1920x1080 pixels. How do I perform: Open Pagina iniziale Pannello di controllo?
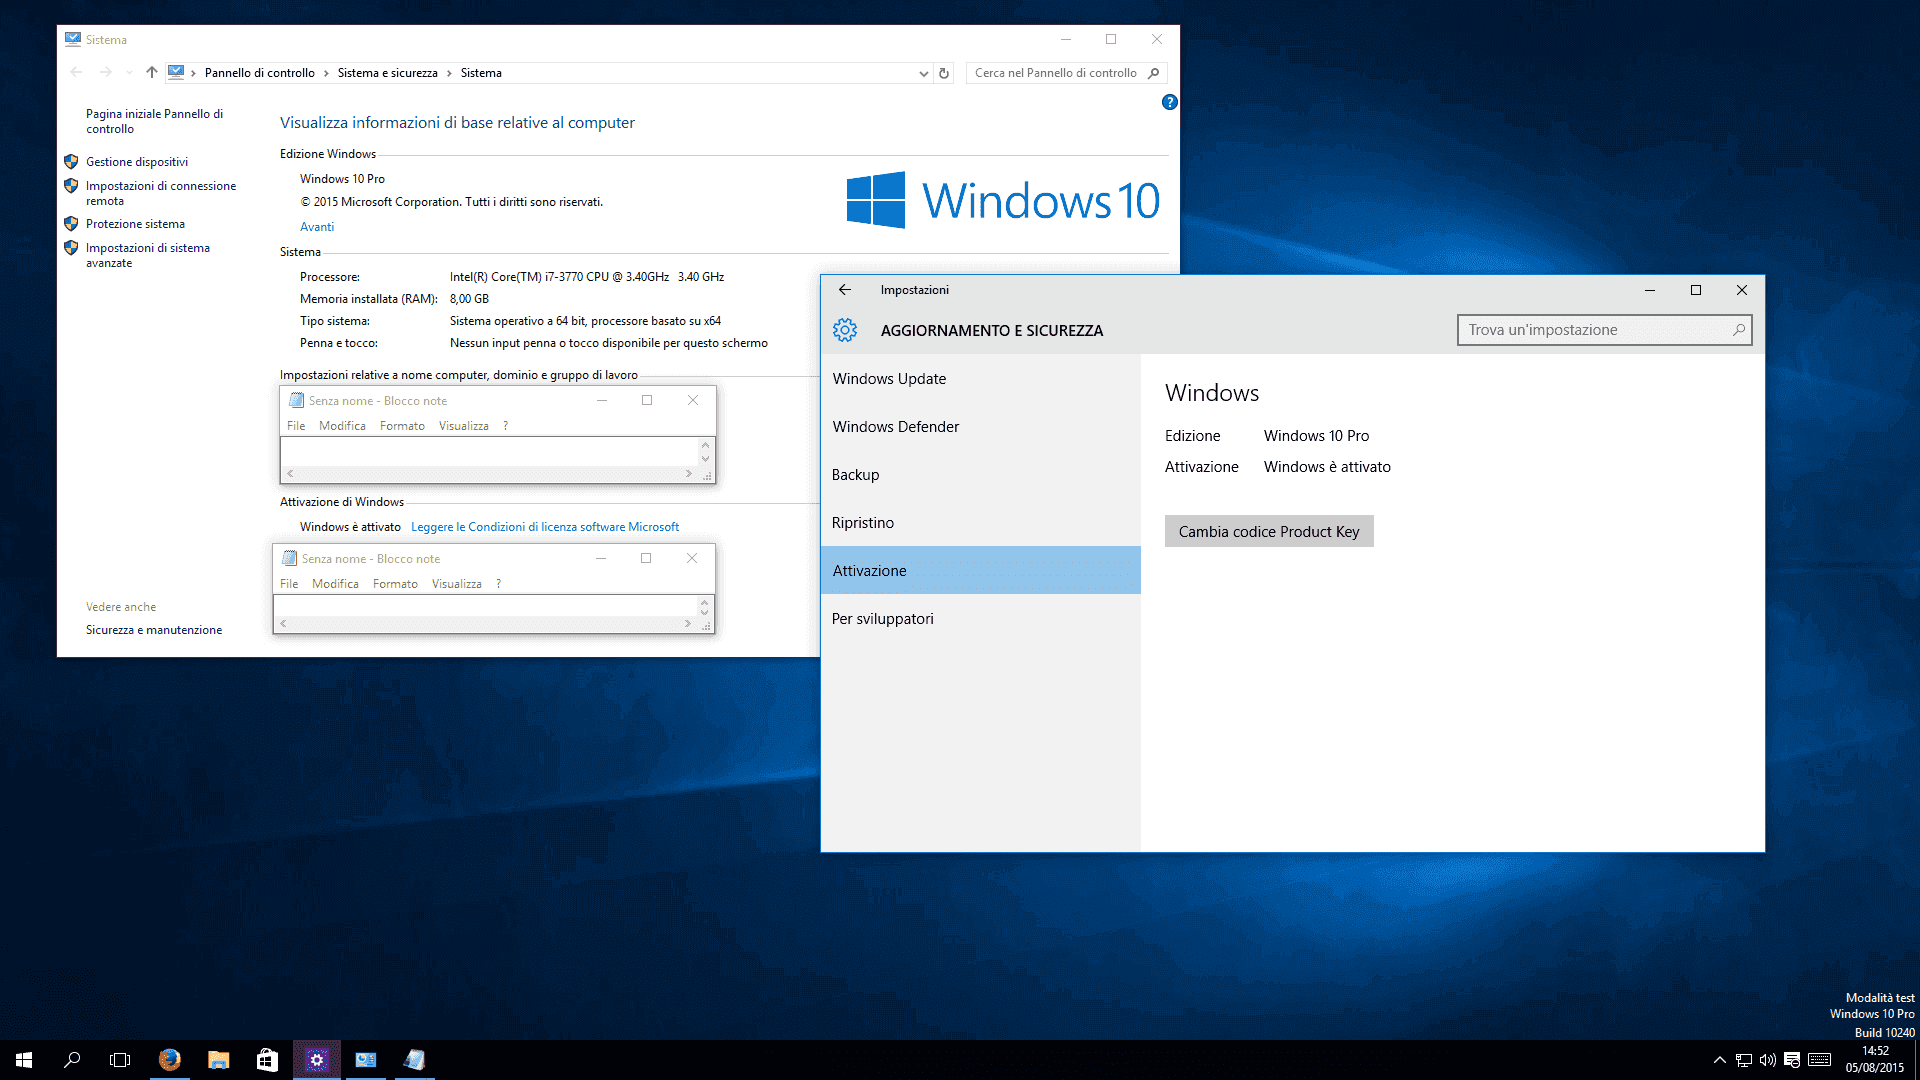(154, 121)
